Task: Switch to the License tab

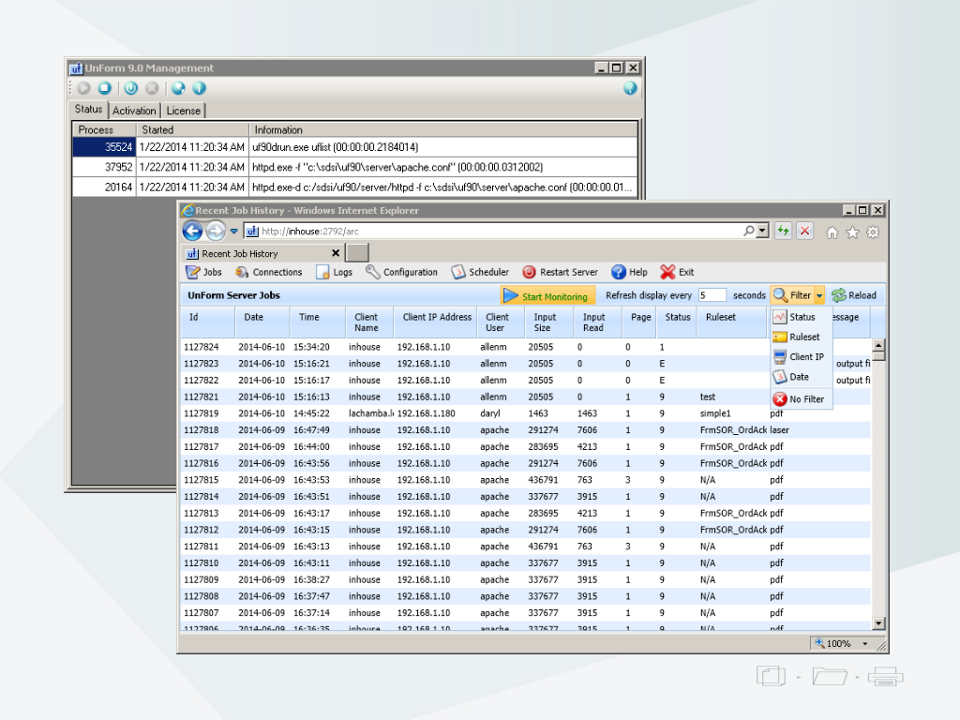Action: coord(183,111)
